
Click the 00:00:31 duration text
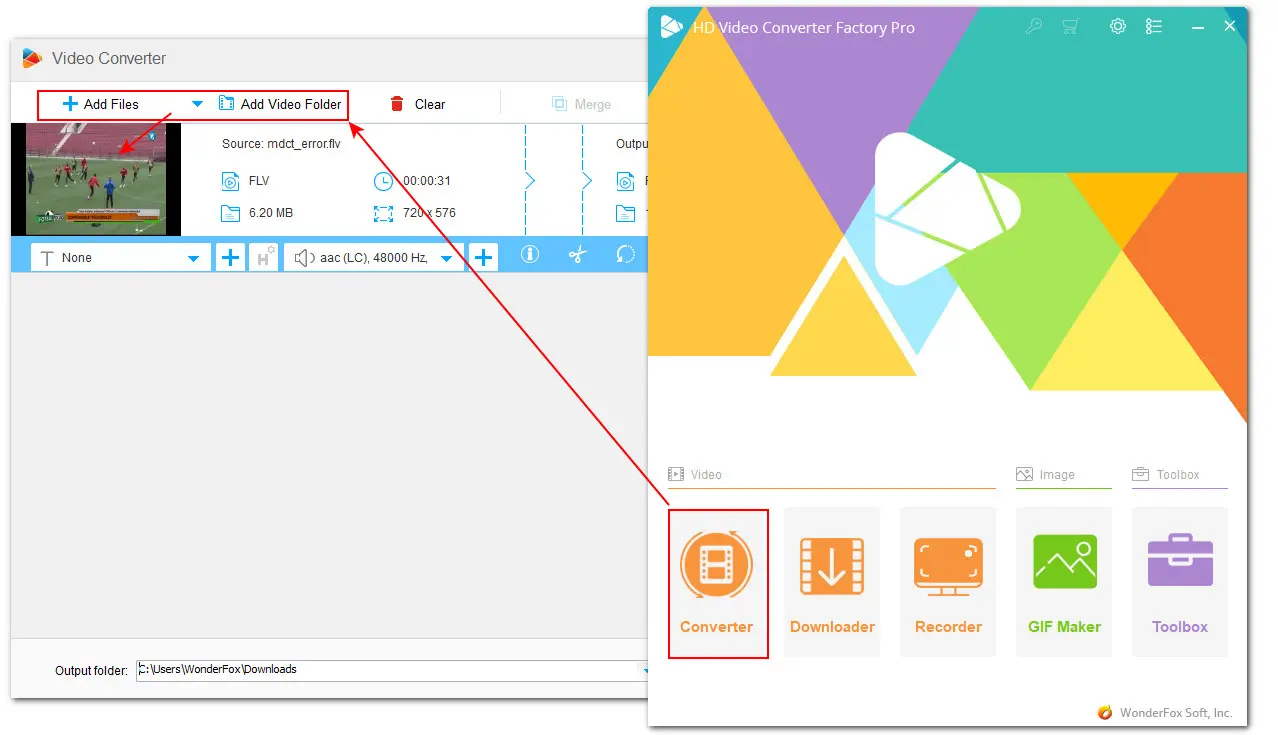coord(427,181)
